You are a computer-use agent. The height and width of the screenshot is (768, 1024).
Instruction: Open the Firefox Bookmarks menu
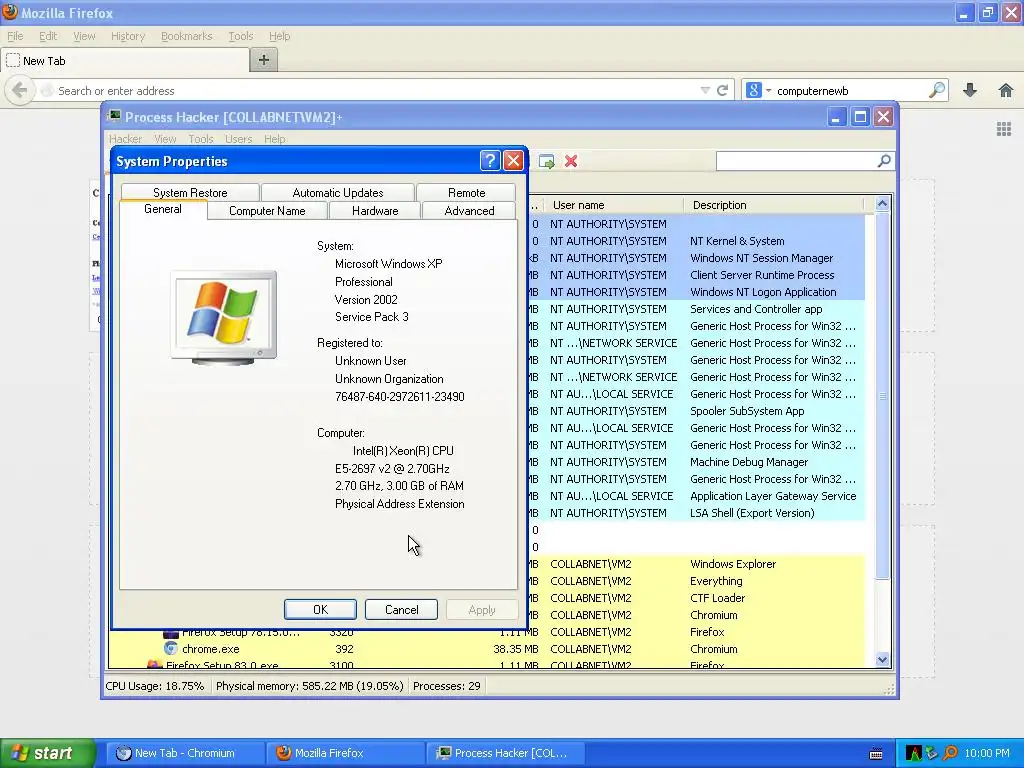[x=186, y=36]
